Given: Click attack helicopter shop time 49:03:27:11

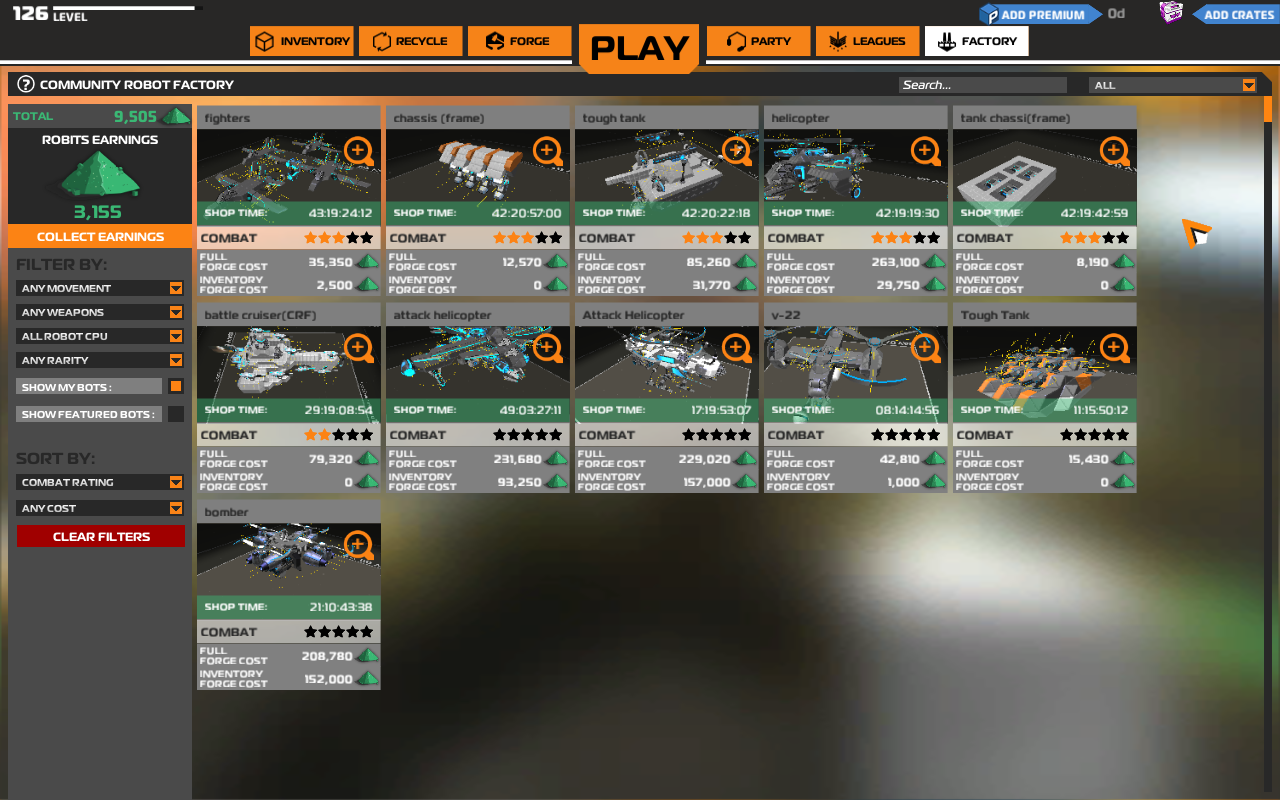Looking at the screenshot, I should click(528, 410).
